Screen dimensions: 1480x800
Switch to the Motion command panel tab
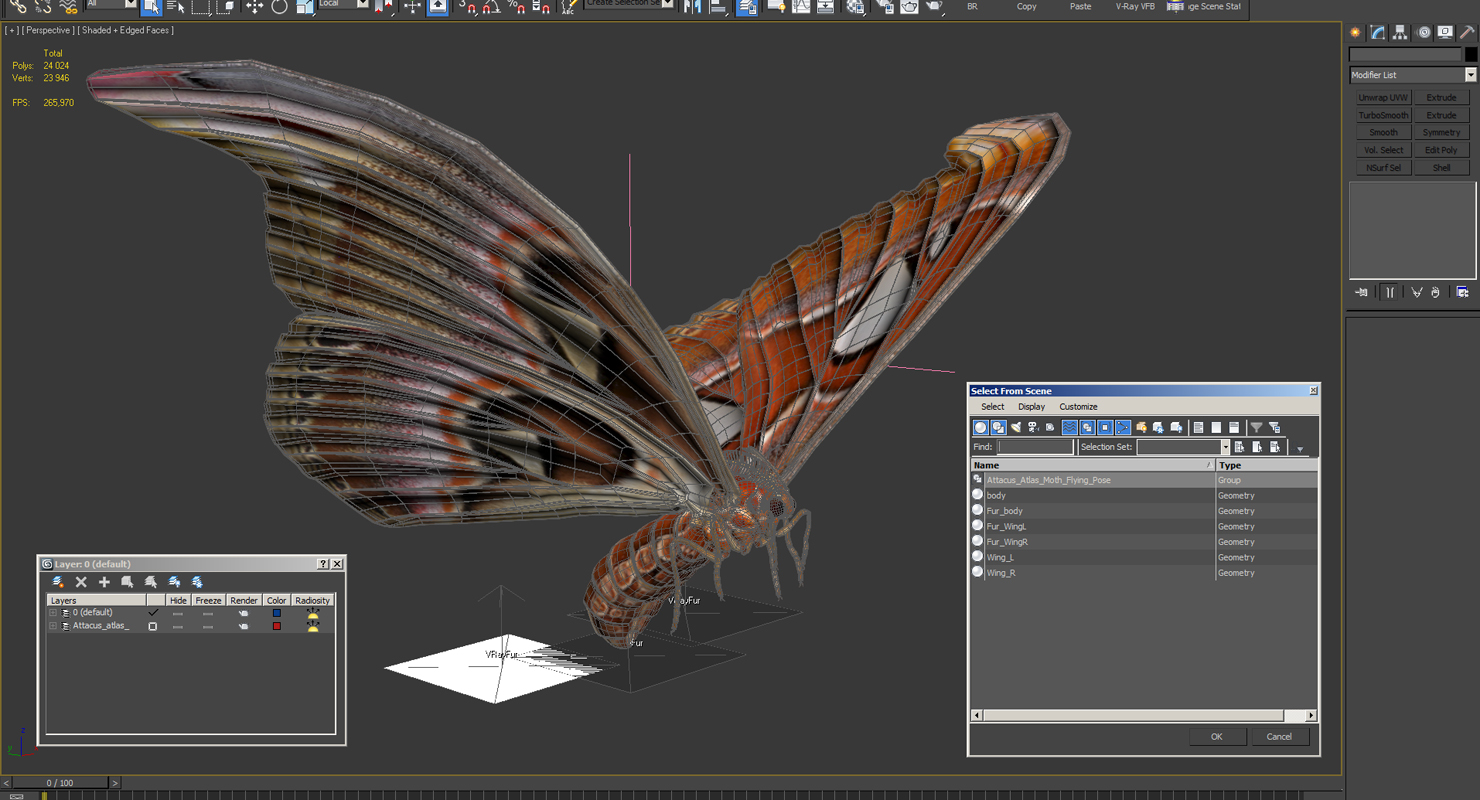tap(1423, 33)
